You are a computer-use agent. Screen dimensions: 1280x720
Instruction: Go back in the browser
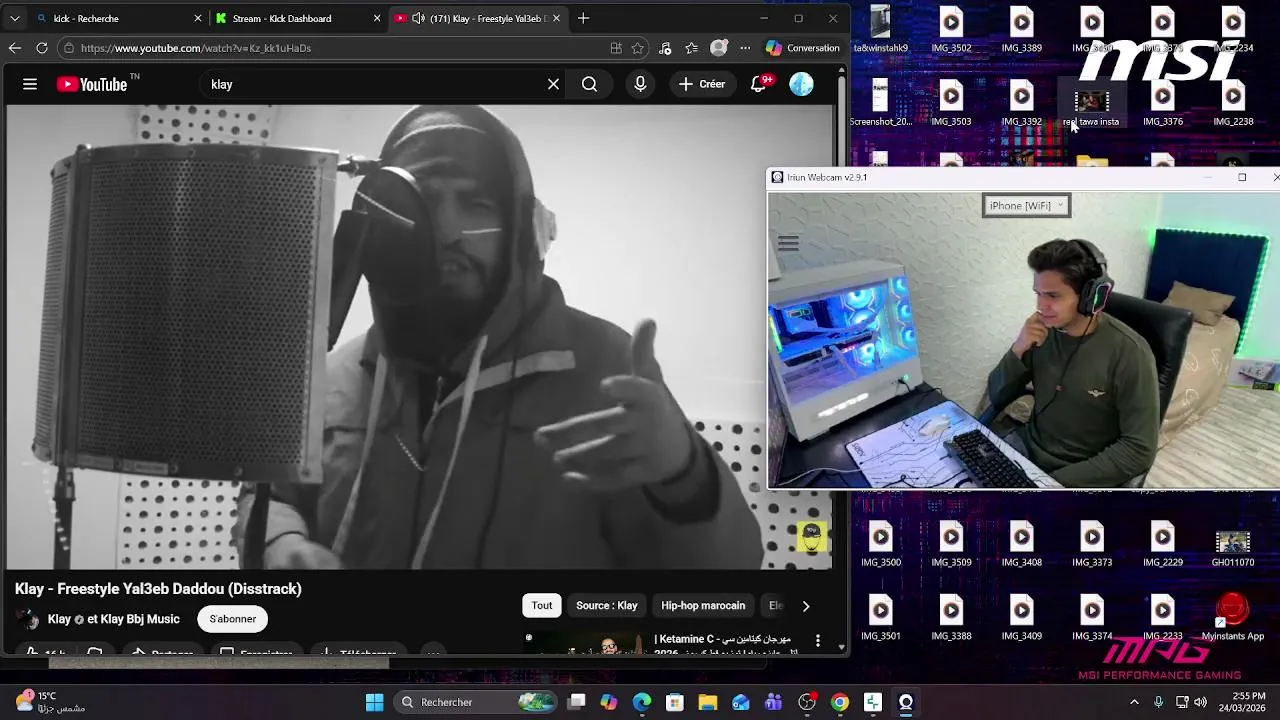14,48
